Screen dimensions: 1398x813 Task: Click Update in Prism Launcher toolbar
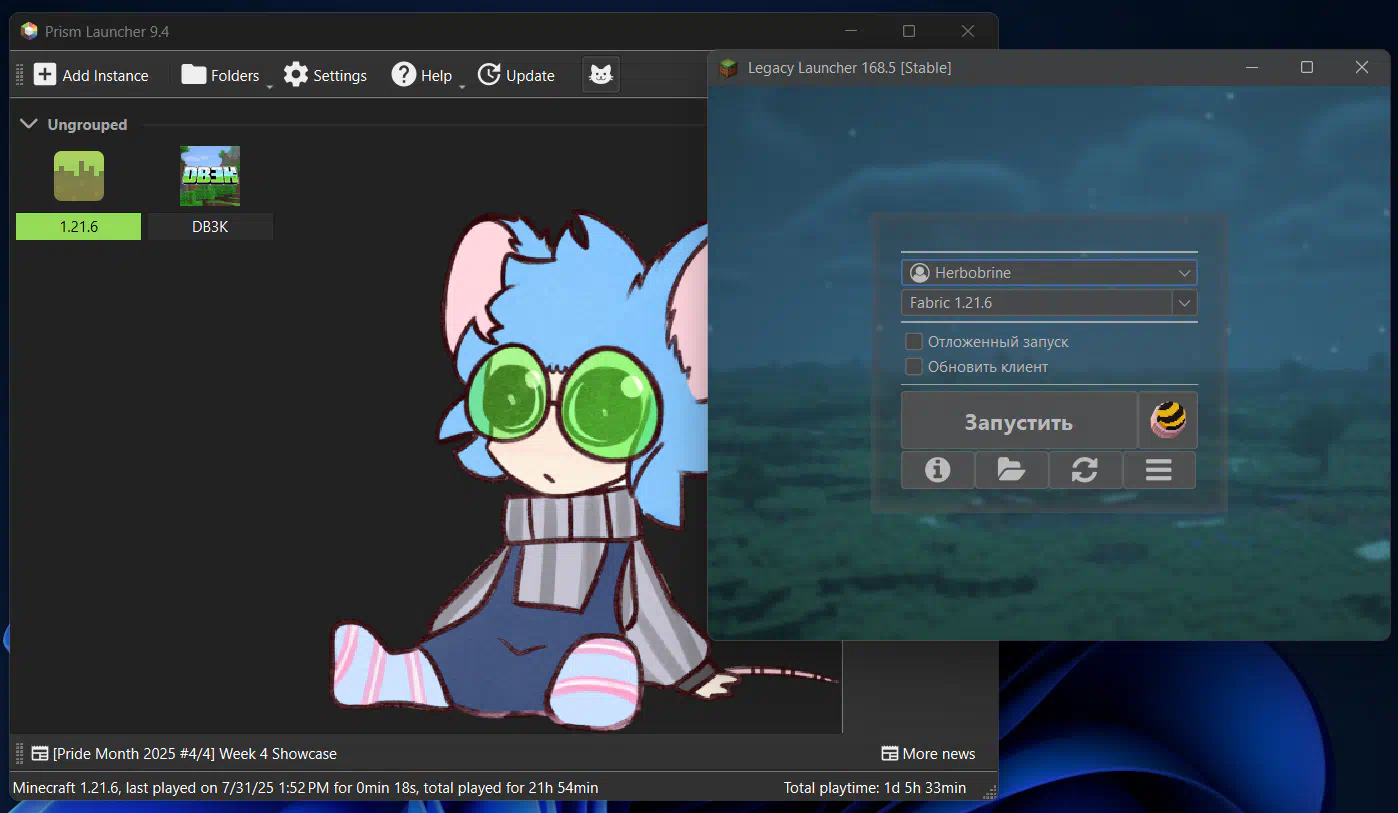point(516,75)
